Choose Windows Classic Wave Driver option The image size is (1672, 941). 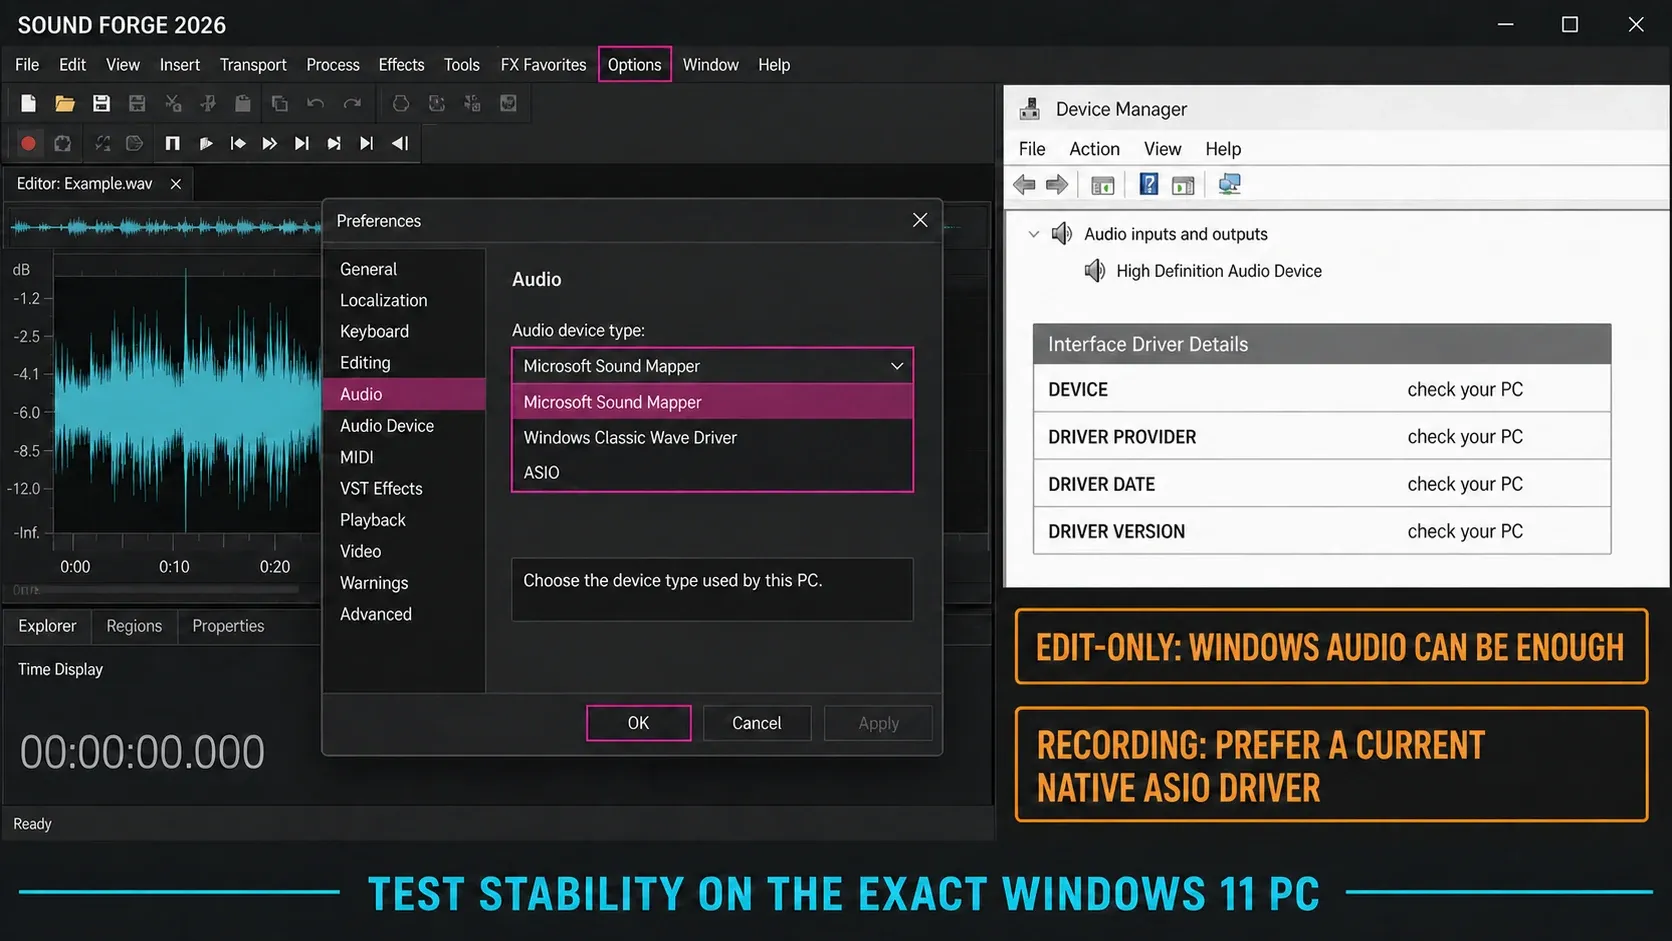[712, 437]
